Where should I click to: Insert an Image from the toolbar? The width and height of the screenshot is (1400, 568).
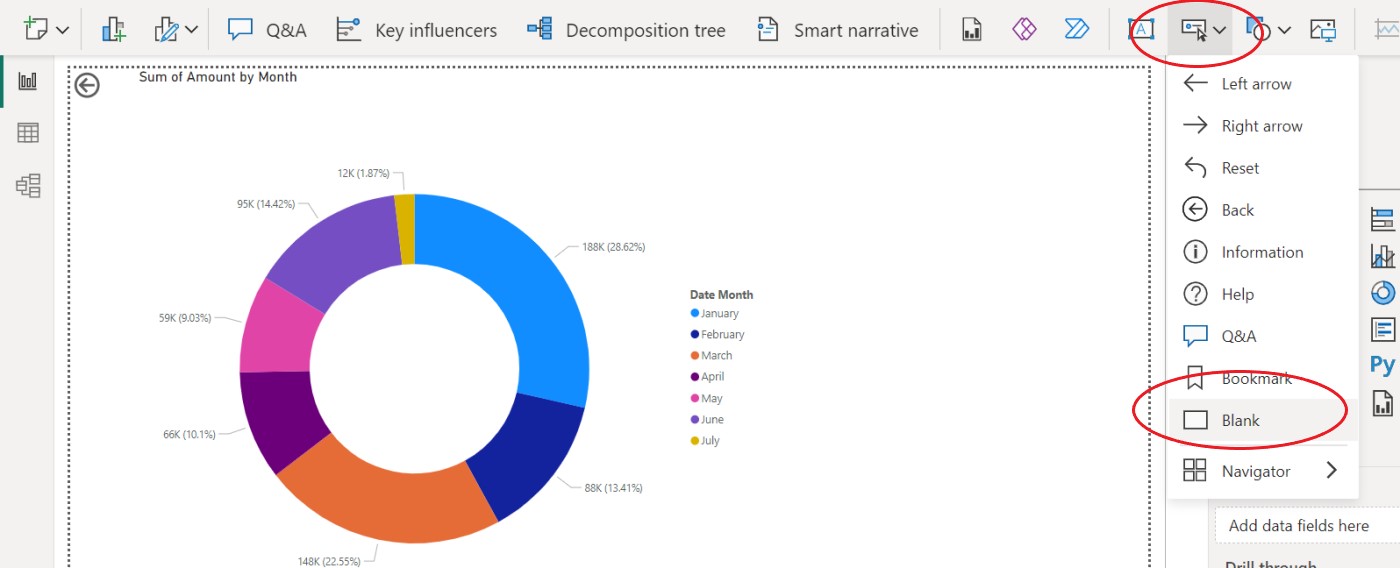[x=1323, y=30]
